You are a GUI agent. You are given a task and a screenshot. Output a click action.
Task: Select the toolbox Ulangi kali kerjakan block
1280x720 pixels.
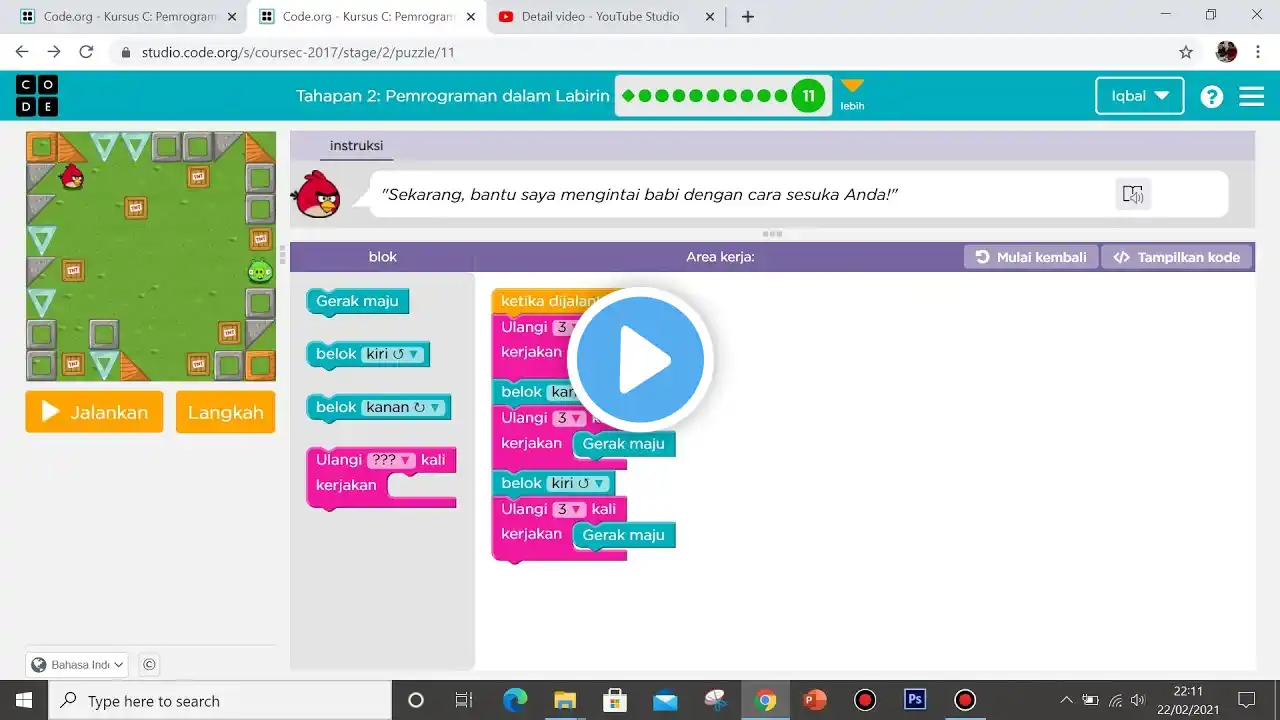pyautogui.click(x=381, y=477)
